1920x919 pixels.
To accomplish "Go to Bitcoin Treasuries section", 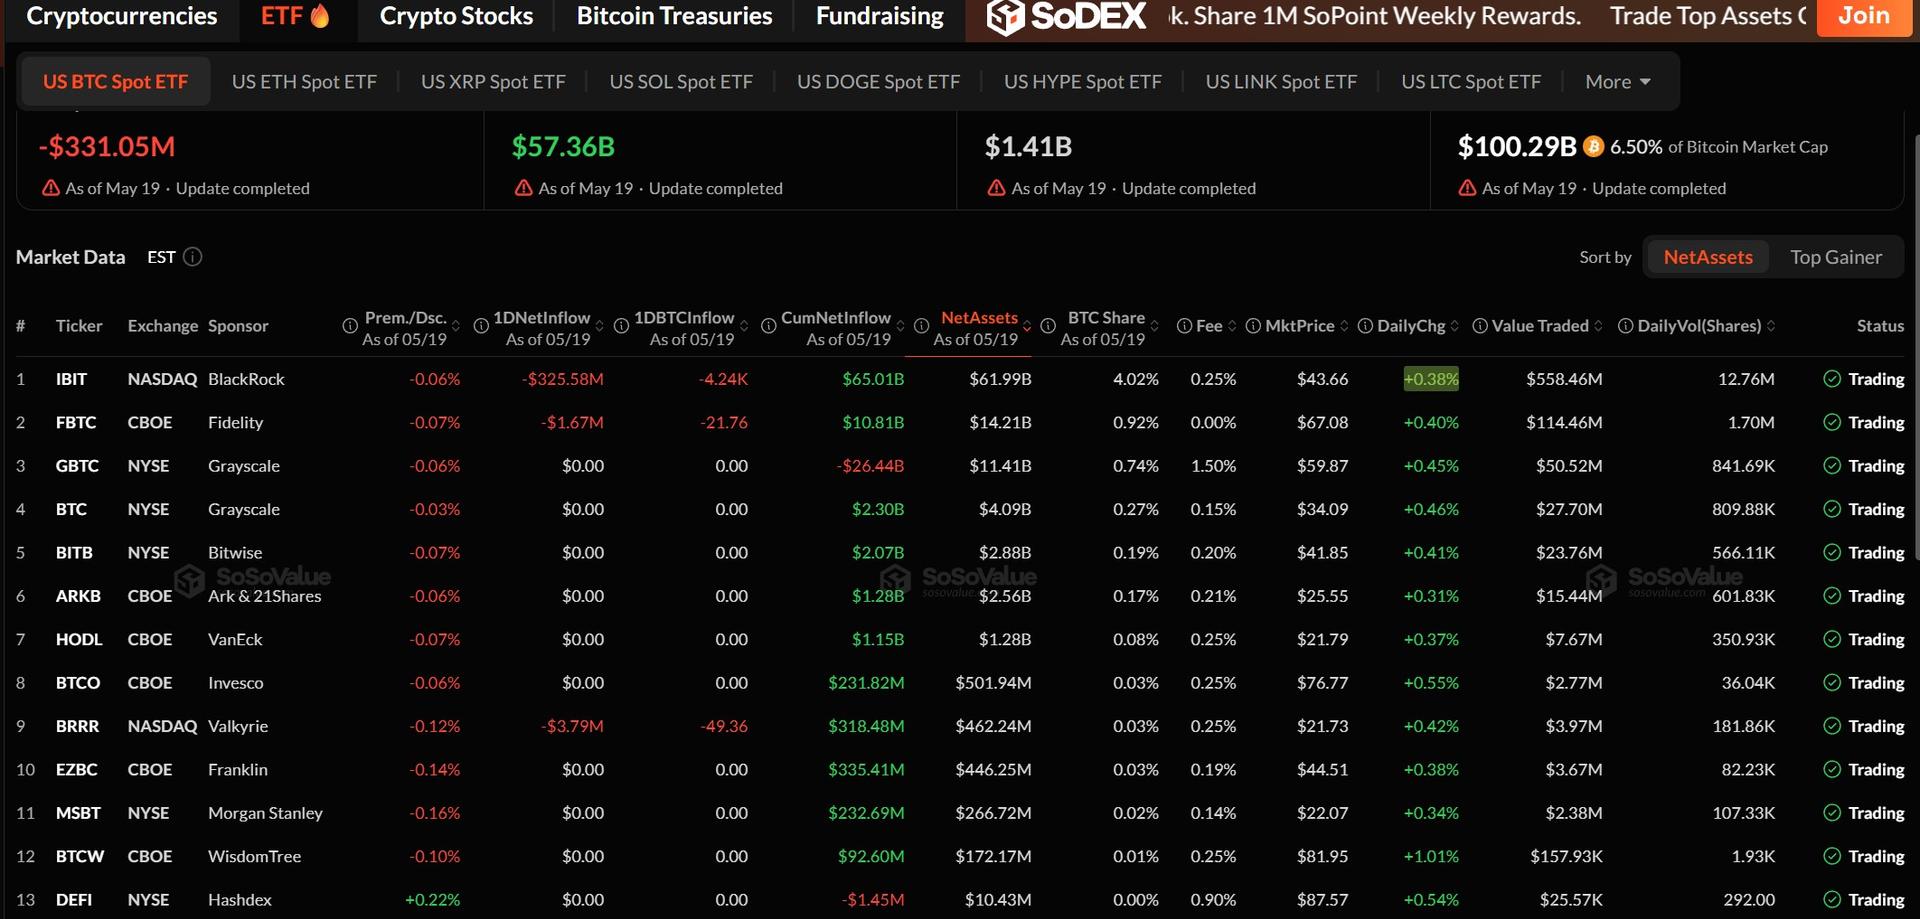I will pos(674,16).
